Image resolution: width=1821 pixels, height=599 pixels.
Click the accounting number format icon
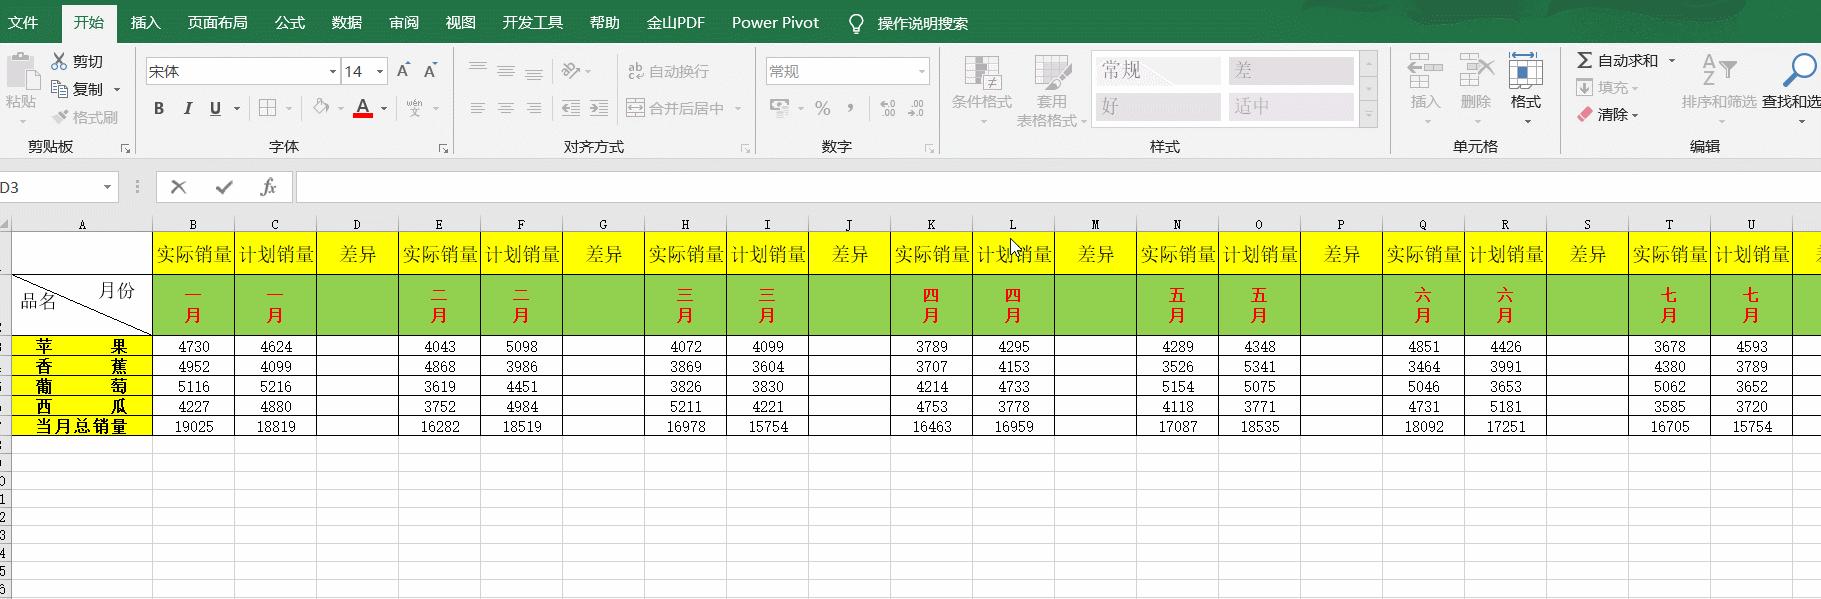780,108
